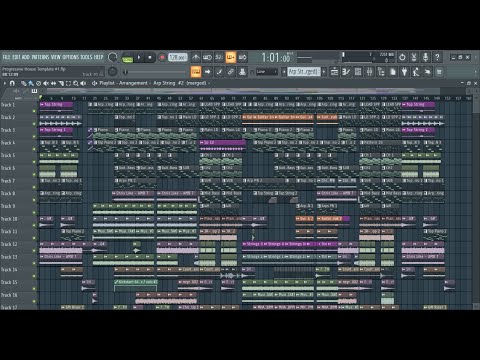Screen dimensions: 480x360
Task: Toggle typing keyboard to piano icon
Action: point(196,72)
